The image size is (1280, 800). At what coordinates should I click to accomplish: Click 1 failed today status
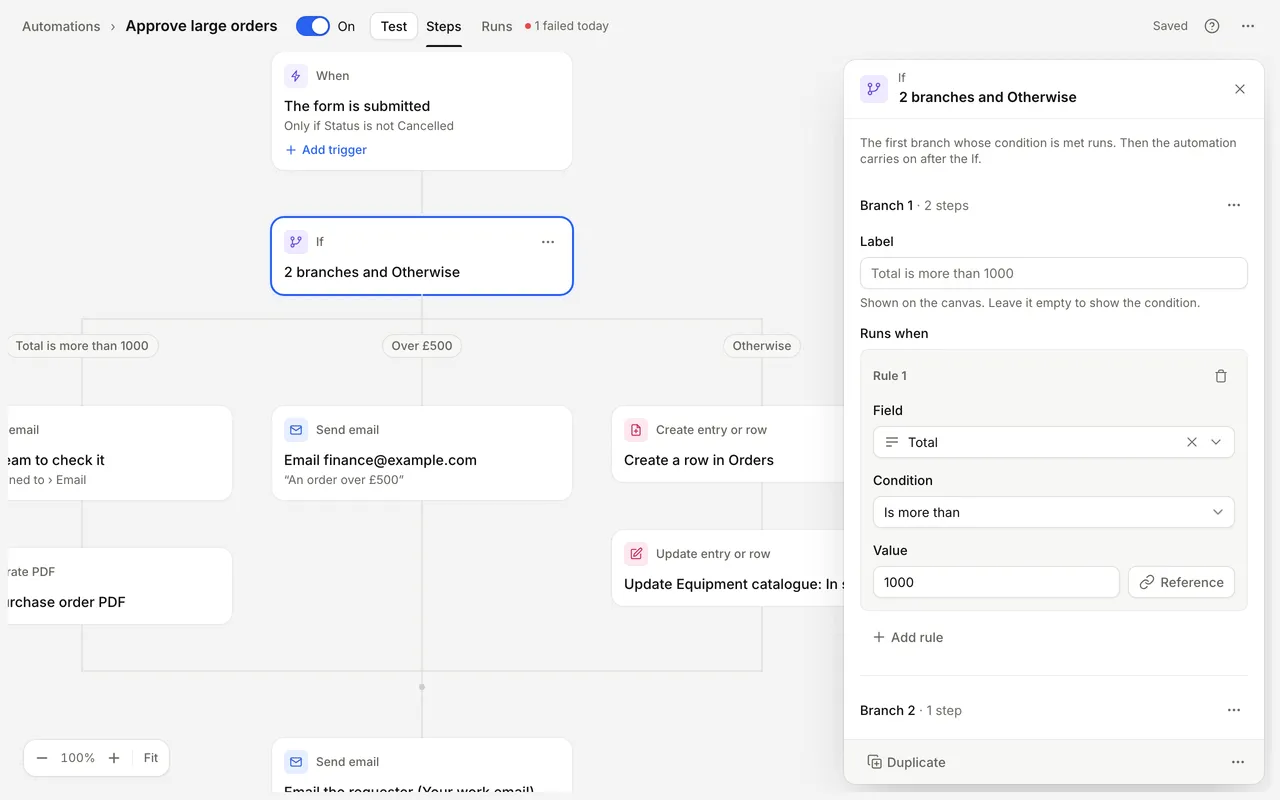(567, 26)
